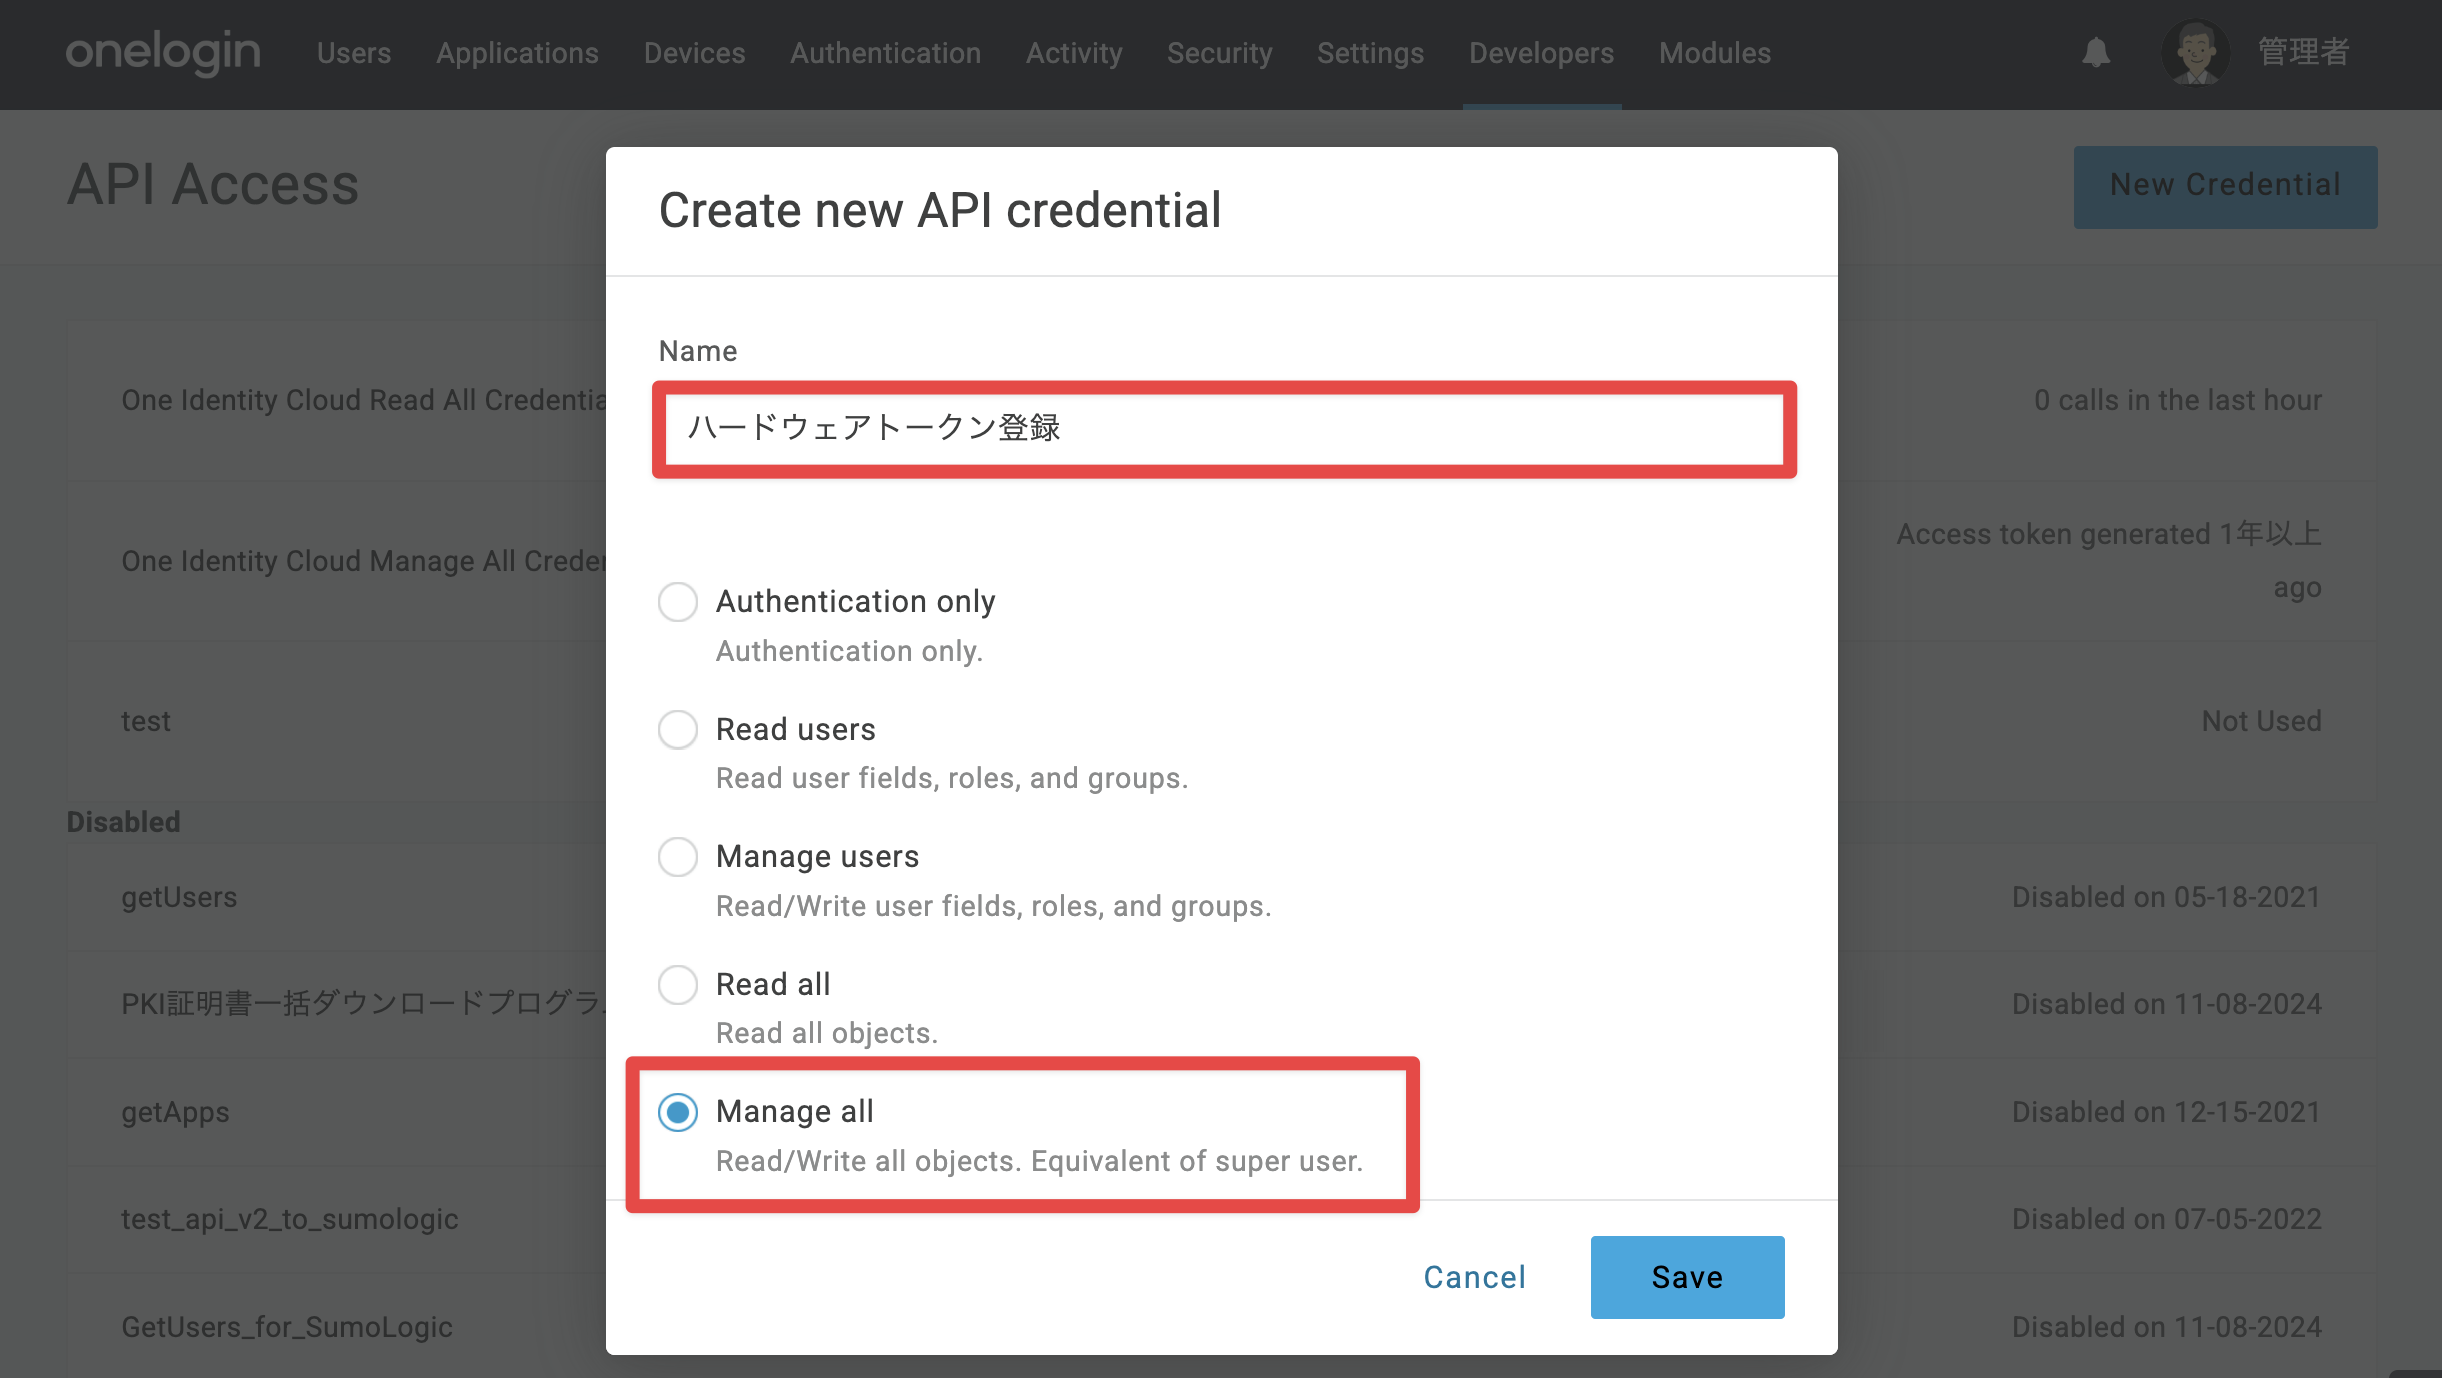Select the Read users option
This screenshot has height=1378, width=2442.
point(677,730)
